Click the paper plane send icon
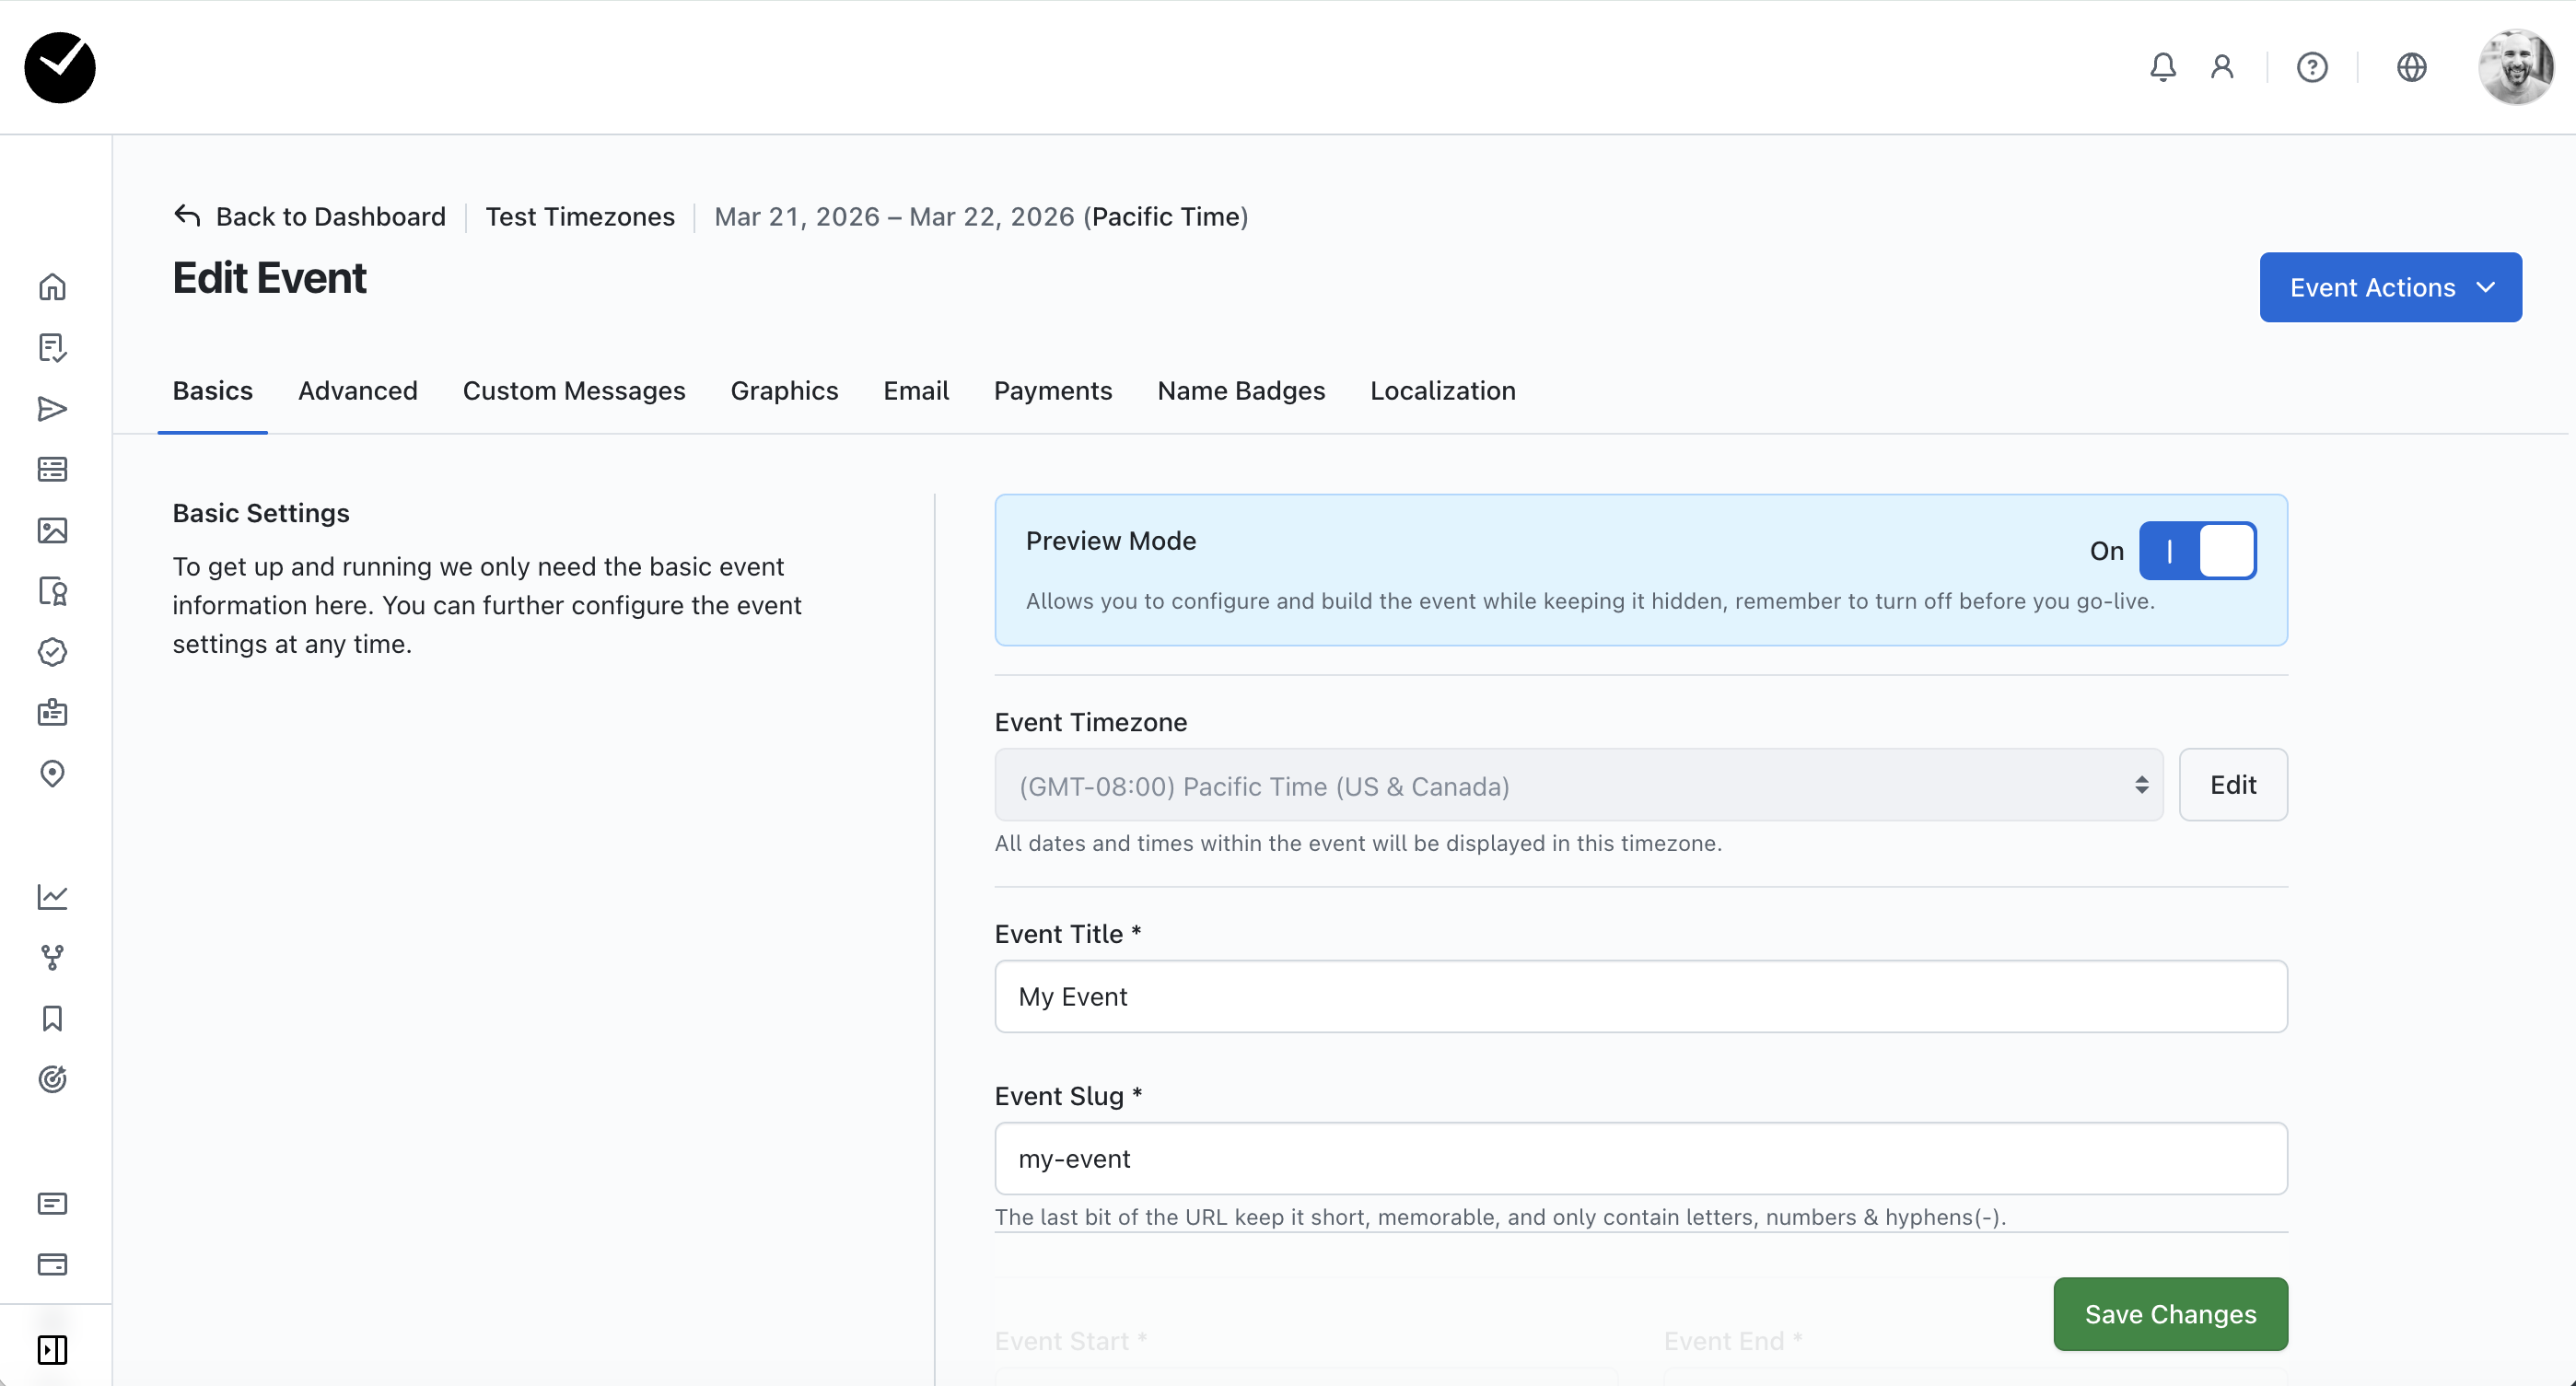2576x1386 pixels. (52, 409)
